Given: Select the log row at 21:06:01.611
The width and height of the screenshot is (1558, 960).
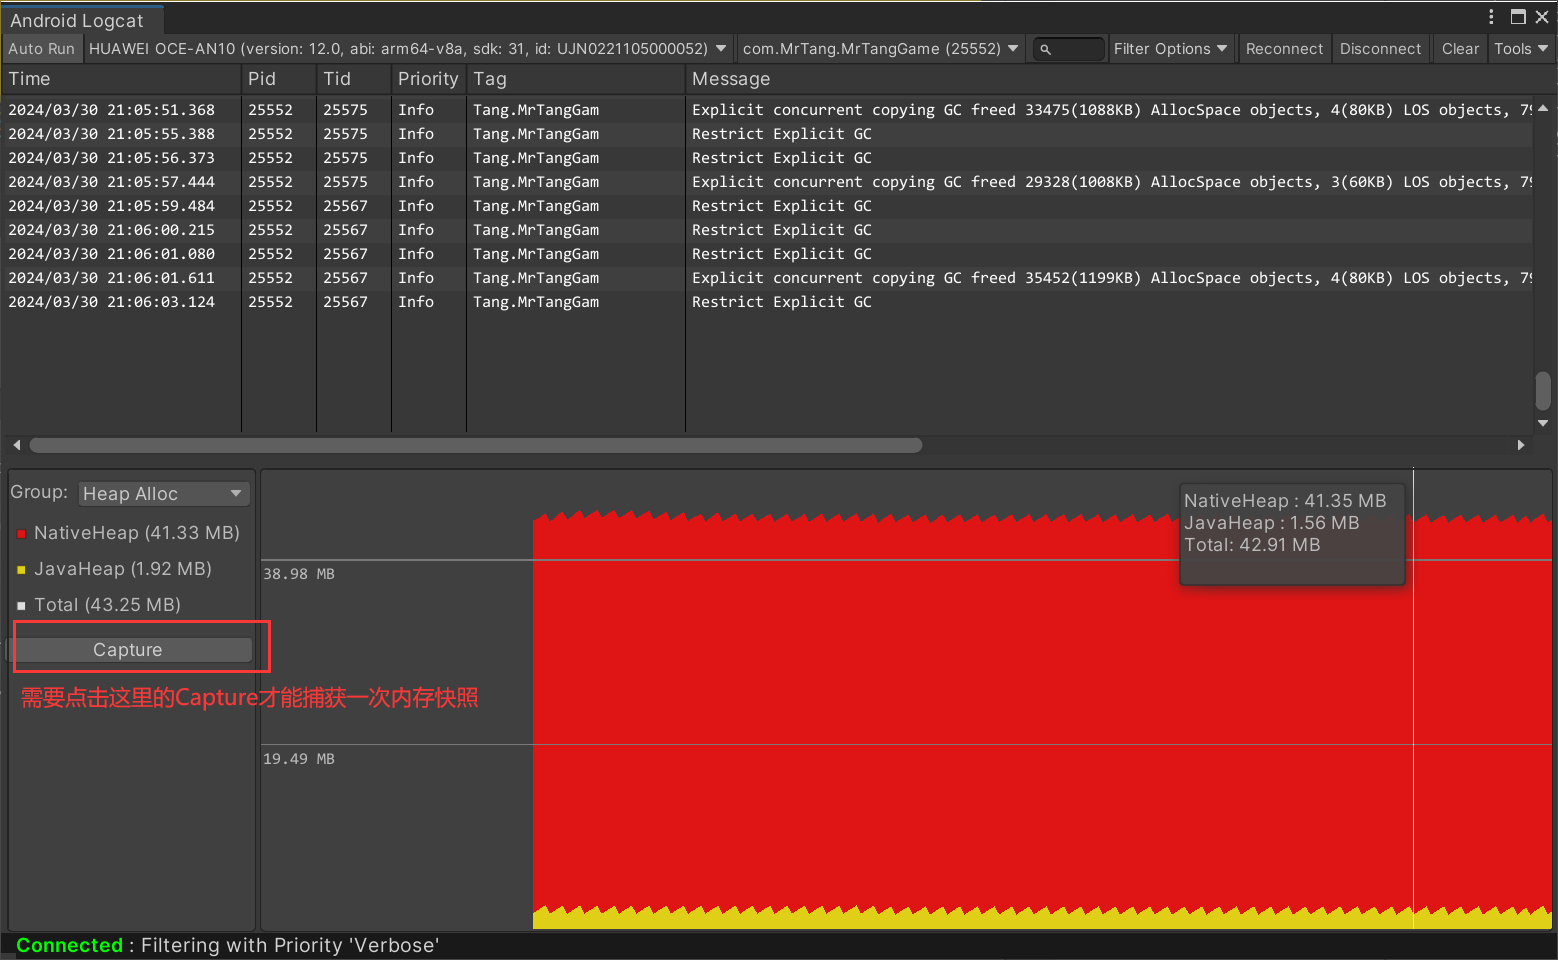Looking at the screenshot, I should (x=767, y=278).
